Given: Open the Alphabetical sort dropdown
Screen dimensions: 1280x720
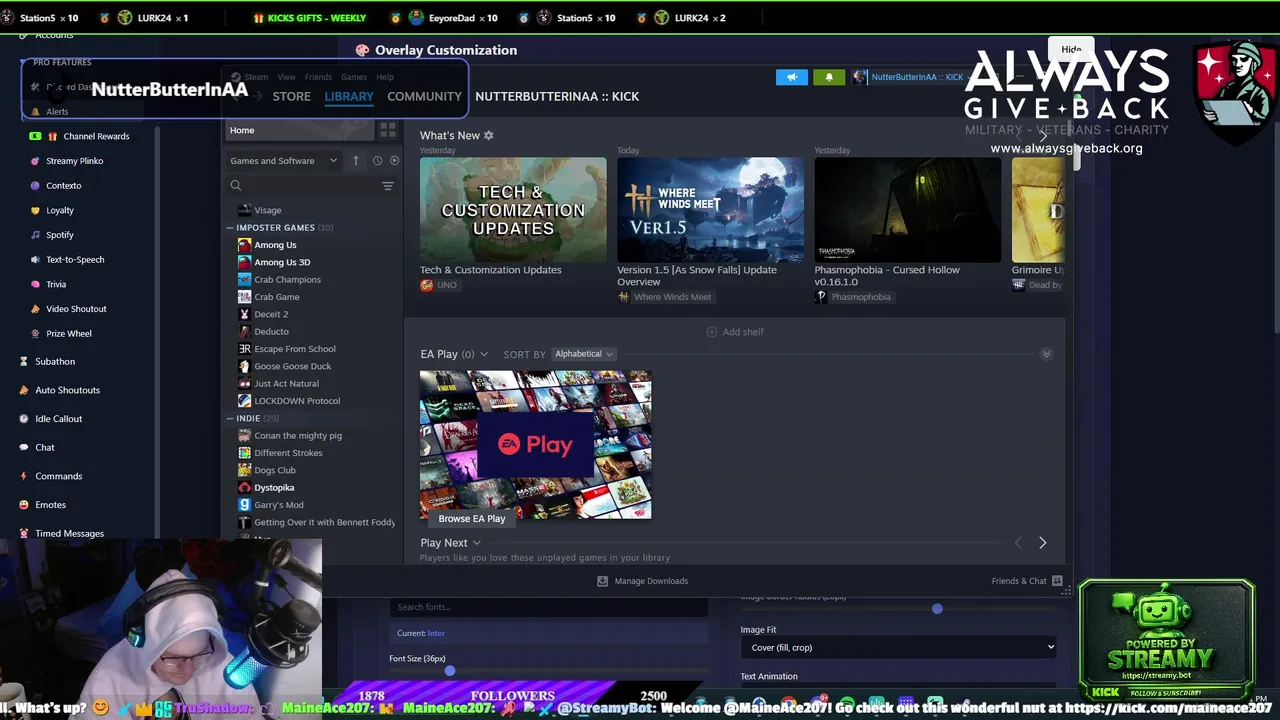Looking at the screenshot, I should (x=584, y=354).
